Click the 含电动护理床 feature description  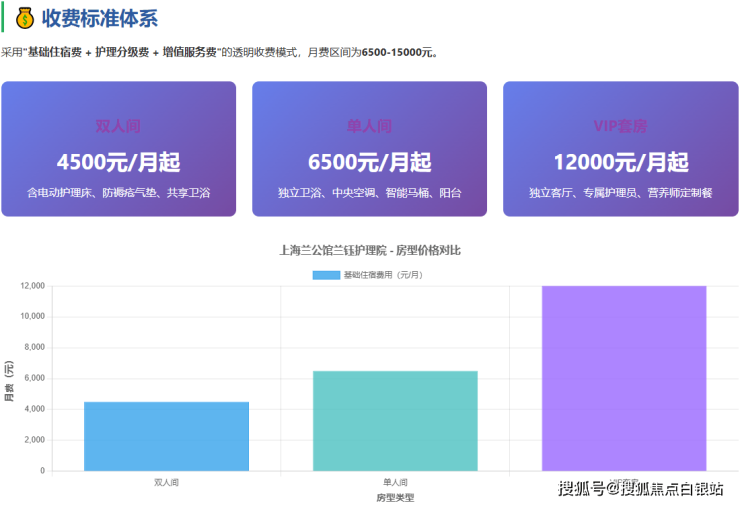[118, 193]
